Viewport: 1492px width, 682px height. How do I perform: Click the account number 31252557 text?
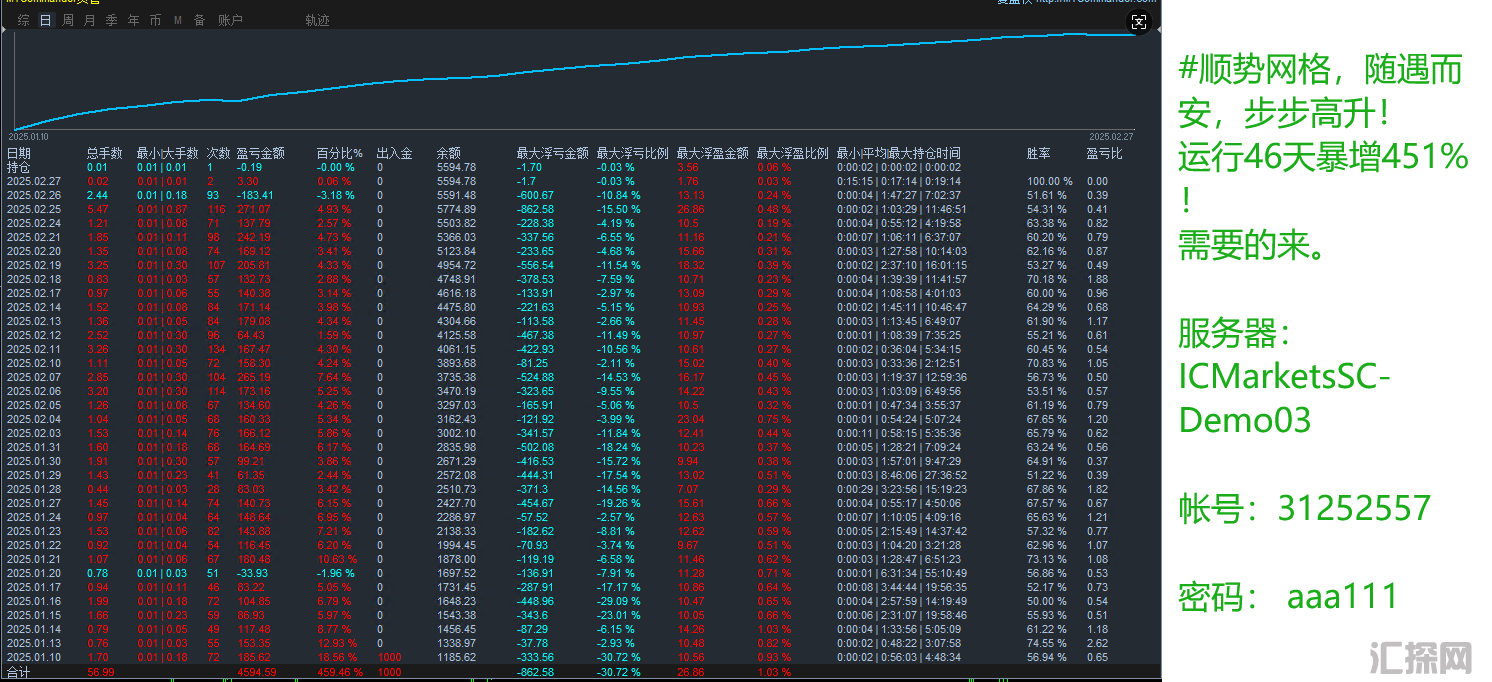click(x=1354, y=508)
